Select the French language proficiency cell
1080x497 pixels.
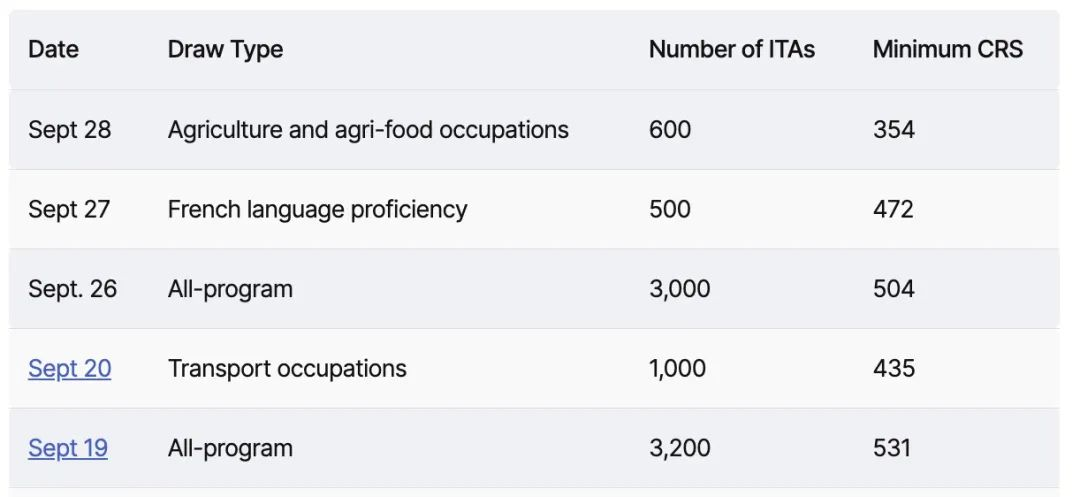[318, 209]
